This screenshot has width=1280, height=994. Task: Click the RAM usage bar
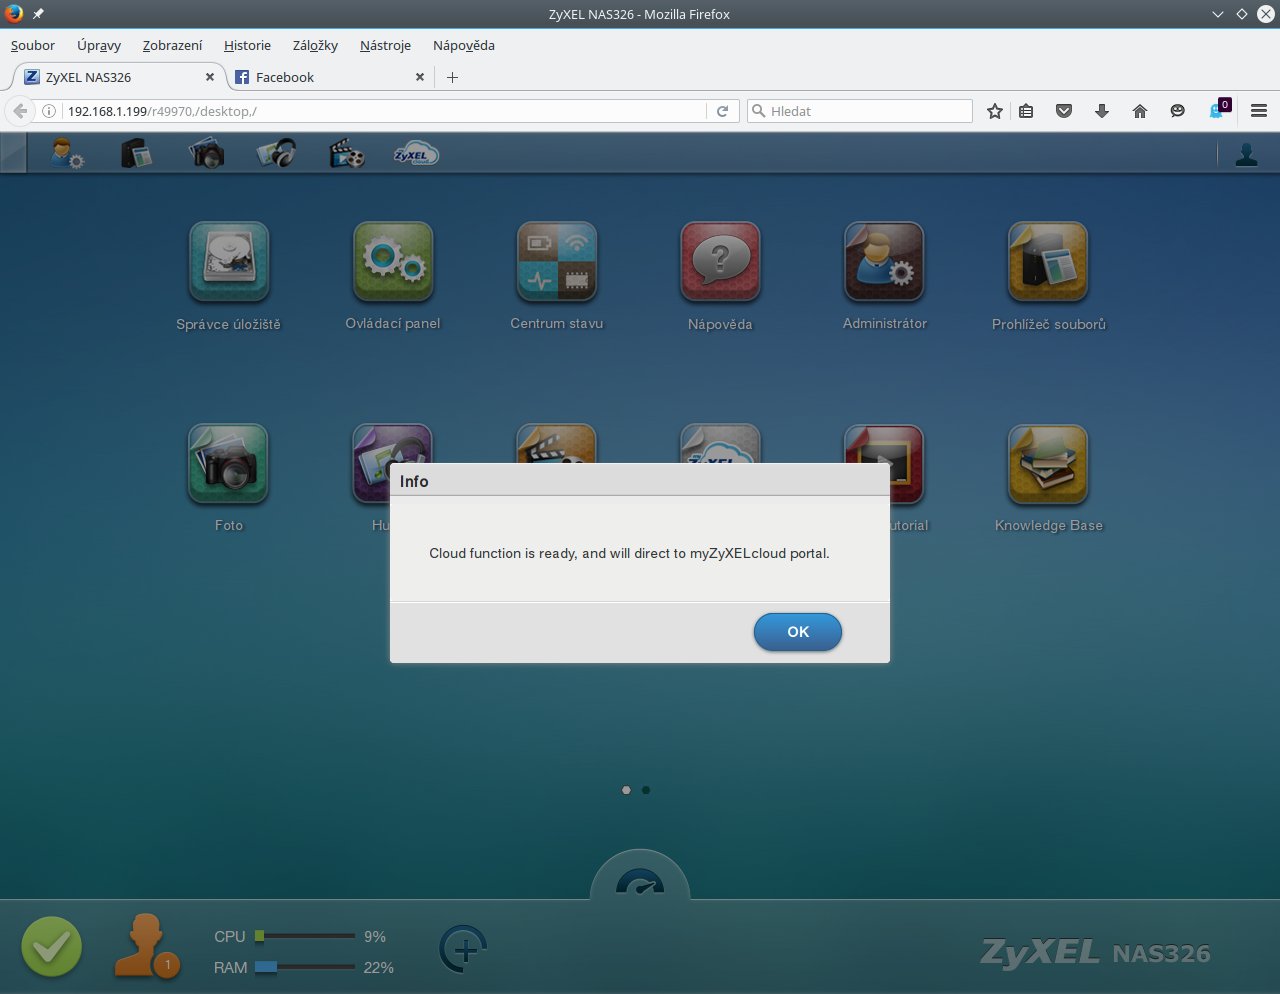[305, 967]
